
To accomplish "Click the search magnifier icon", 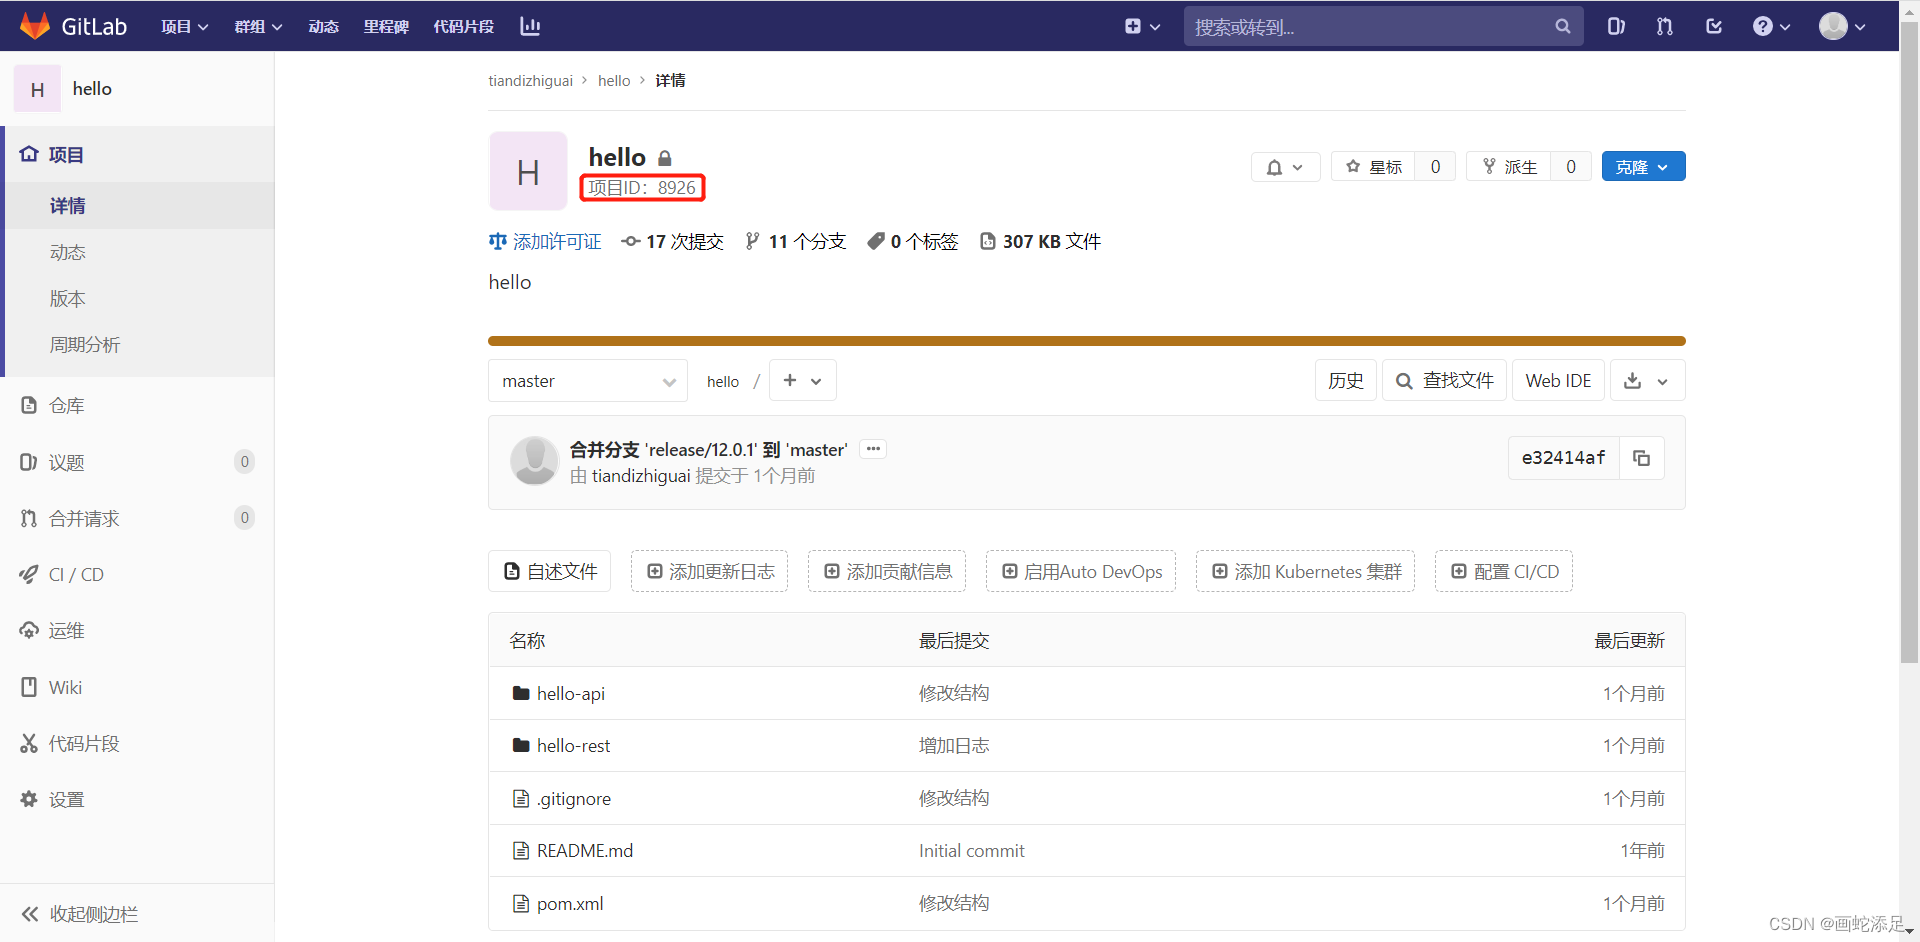I will 1562,27.
